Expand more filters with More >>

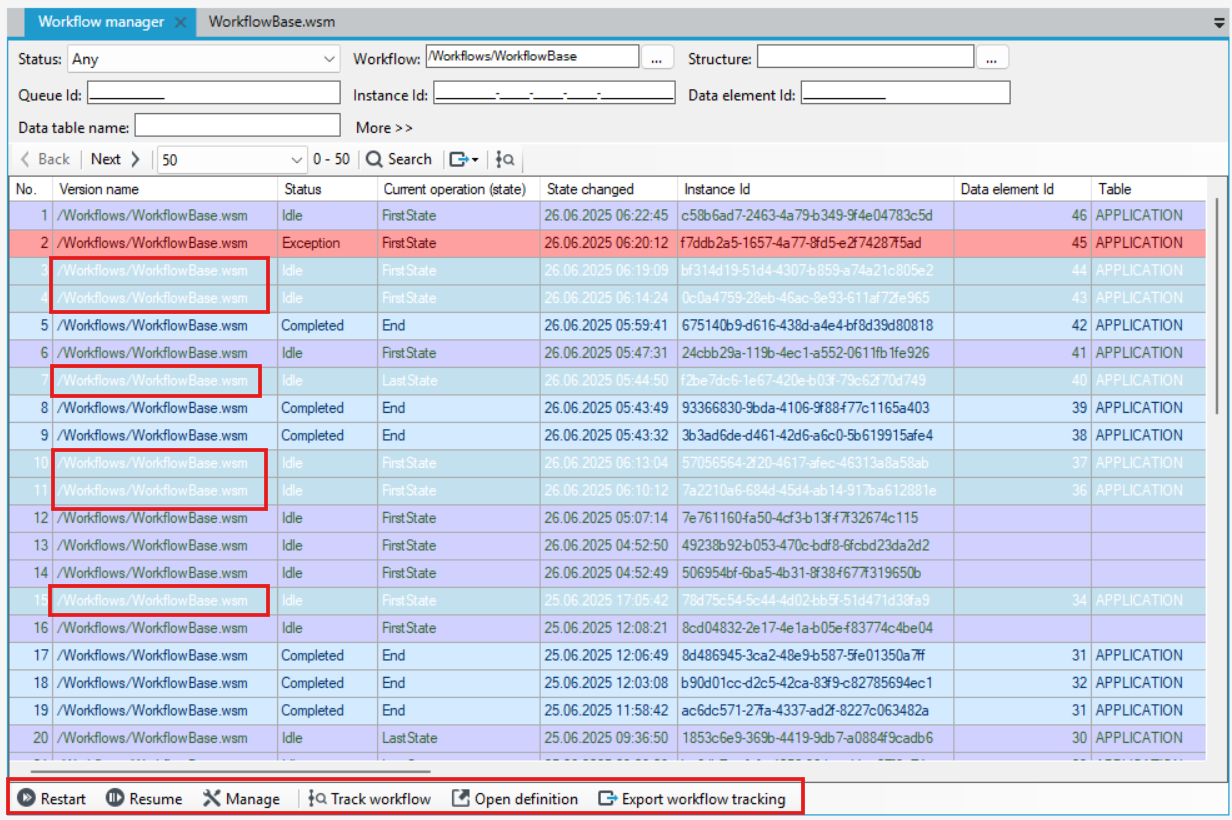point(384,128)
